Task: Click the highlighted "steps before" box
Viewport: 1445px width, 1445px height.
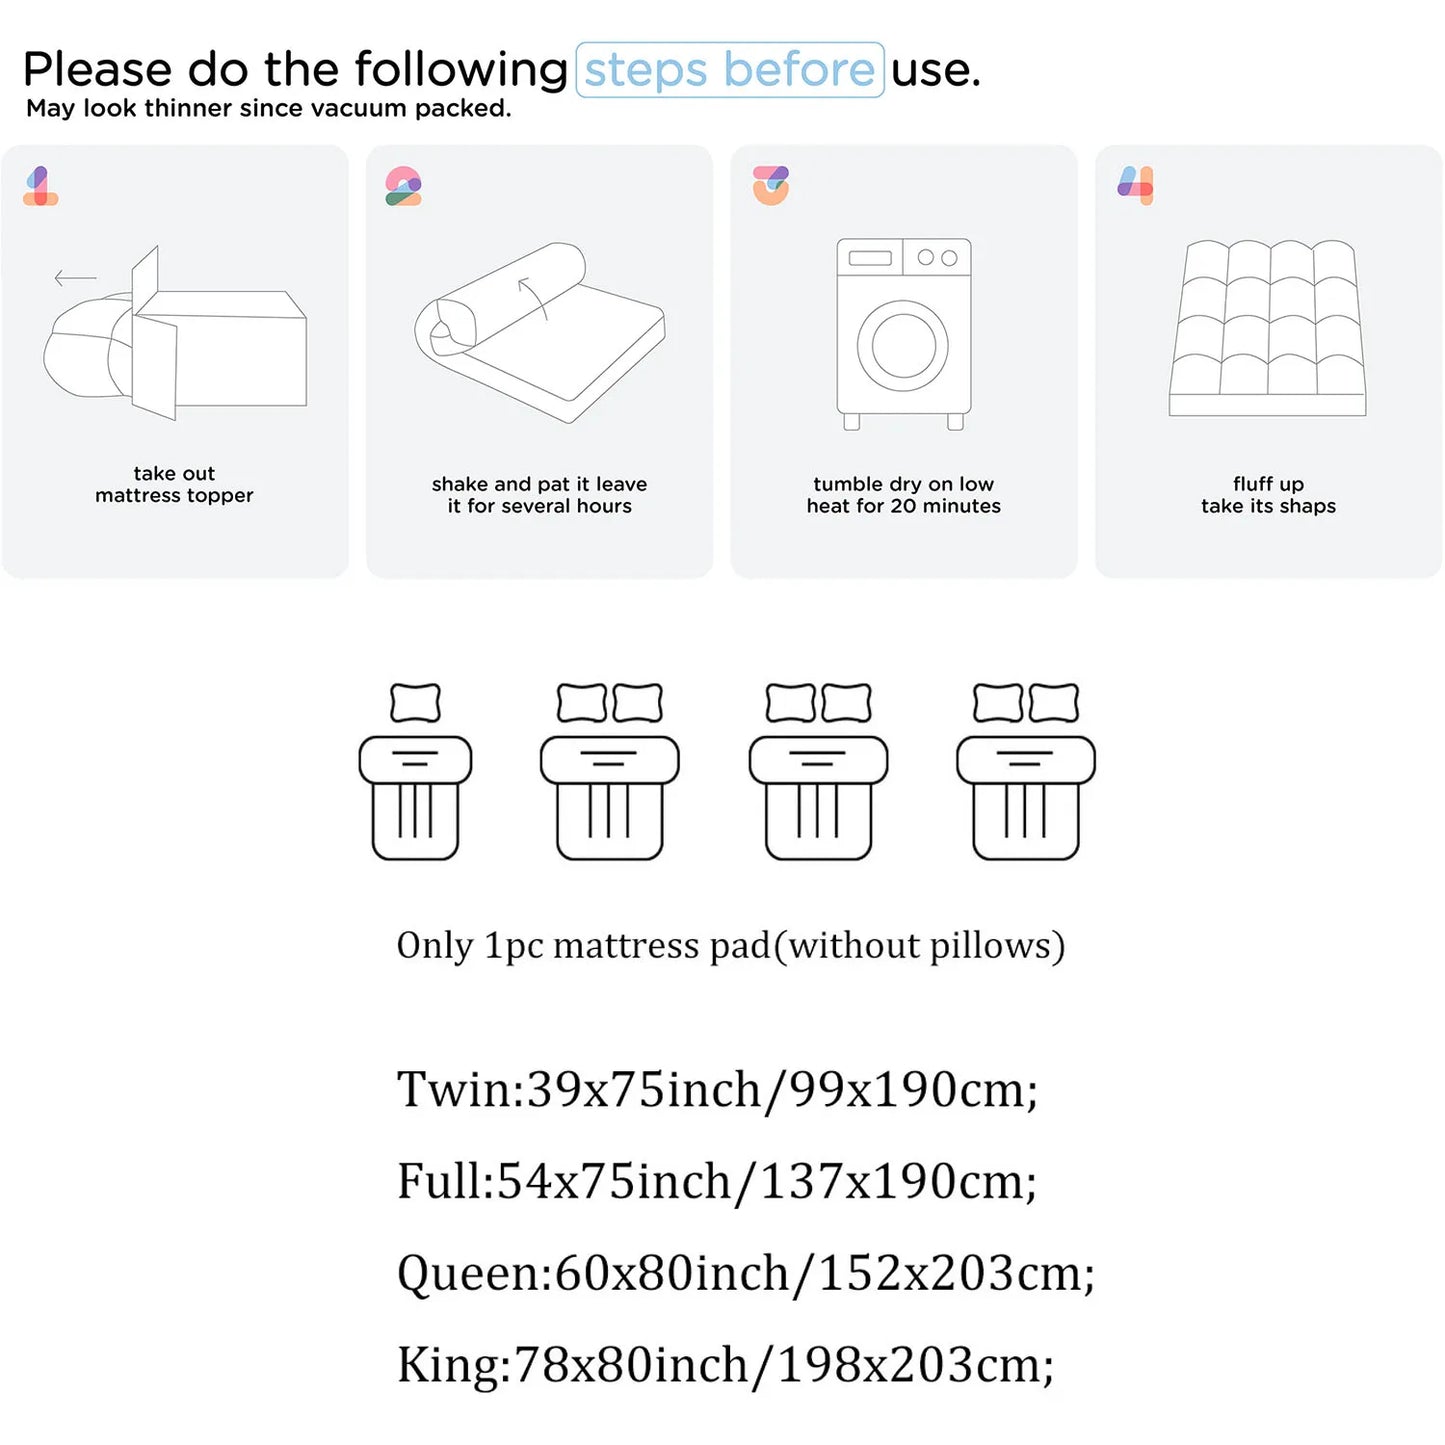Action: (x=730, y=70)
